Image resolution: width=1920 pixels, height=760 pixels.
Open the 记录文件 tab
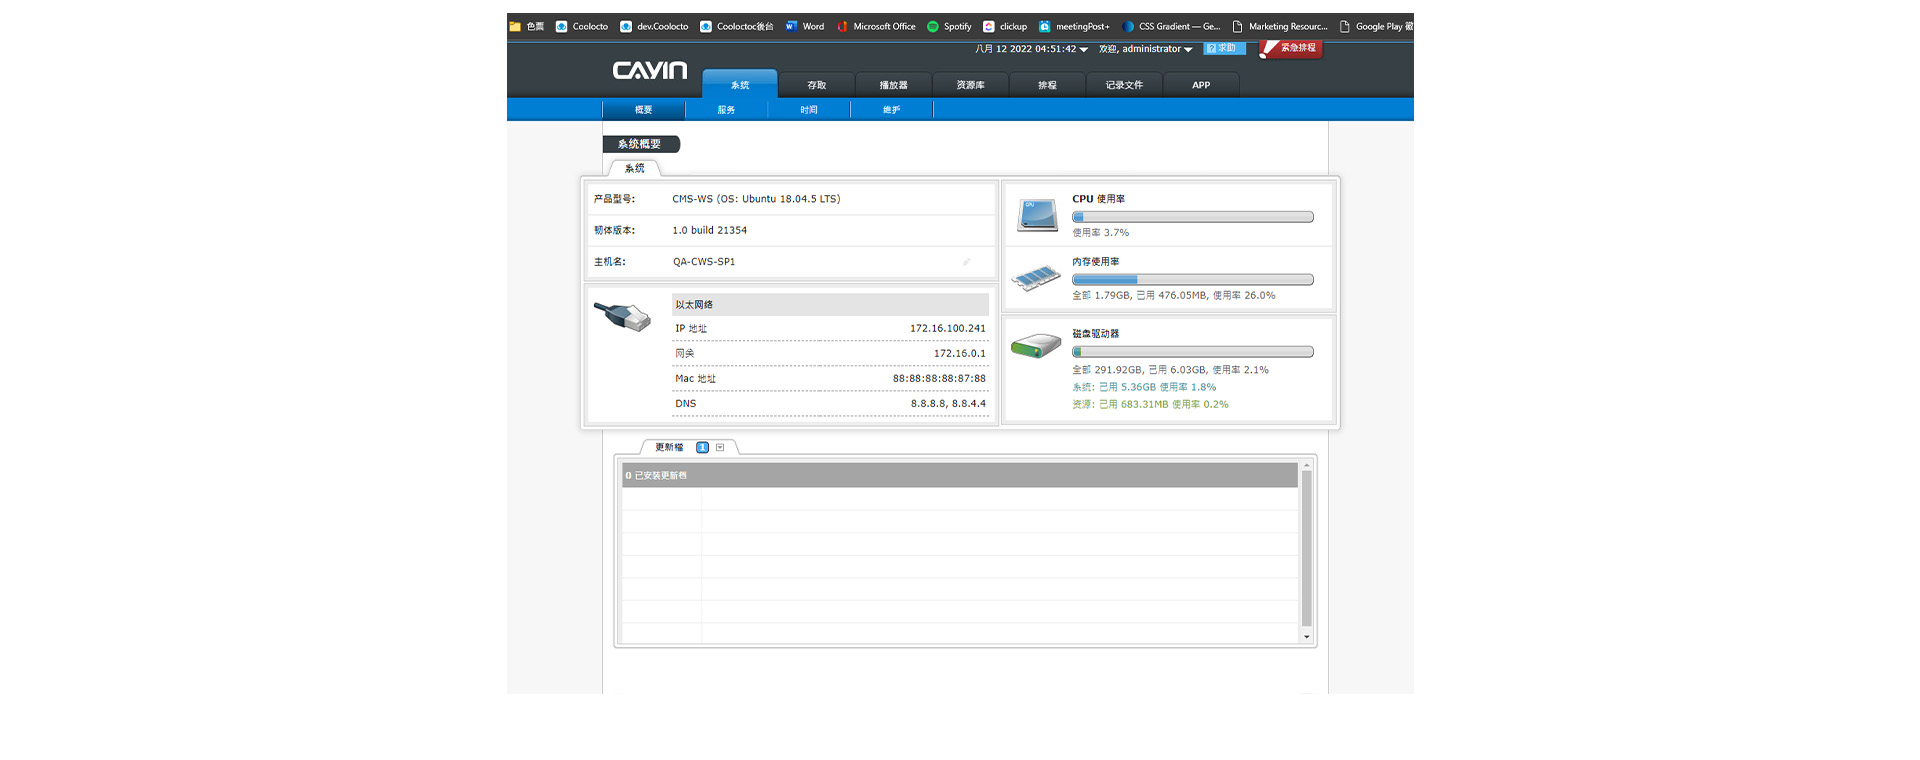[x=1124, y=85]
